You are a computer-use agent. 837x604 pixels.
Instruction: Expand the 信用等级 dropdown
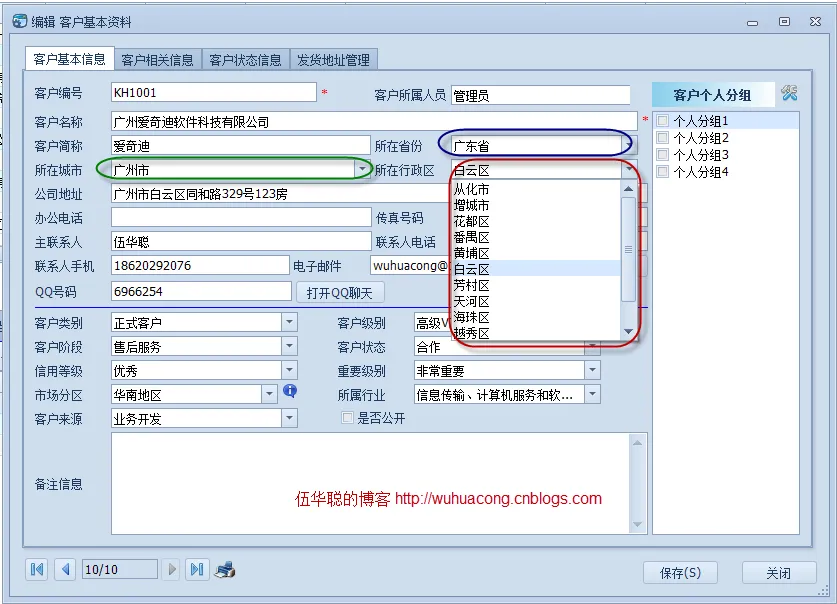289,370
